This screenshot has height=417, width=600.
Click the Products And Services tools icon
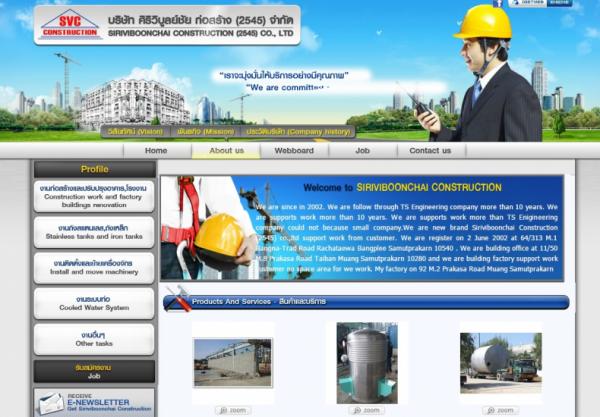tap(178, 299)
